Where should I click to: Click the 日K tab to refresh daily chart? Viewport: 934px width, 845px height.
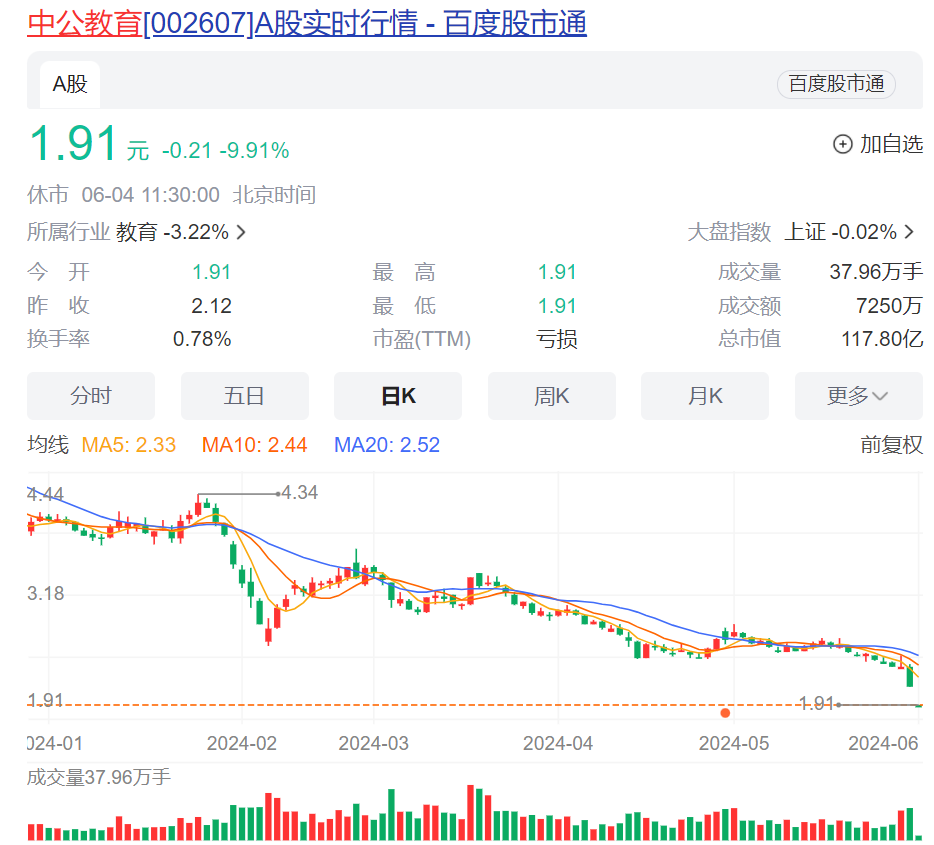pos(398,396)
